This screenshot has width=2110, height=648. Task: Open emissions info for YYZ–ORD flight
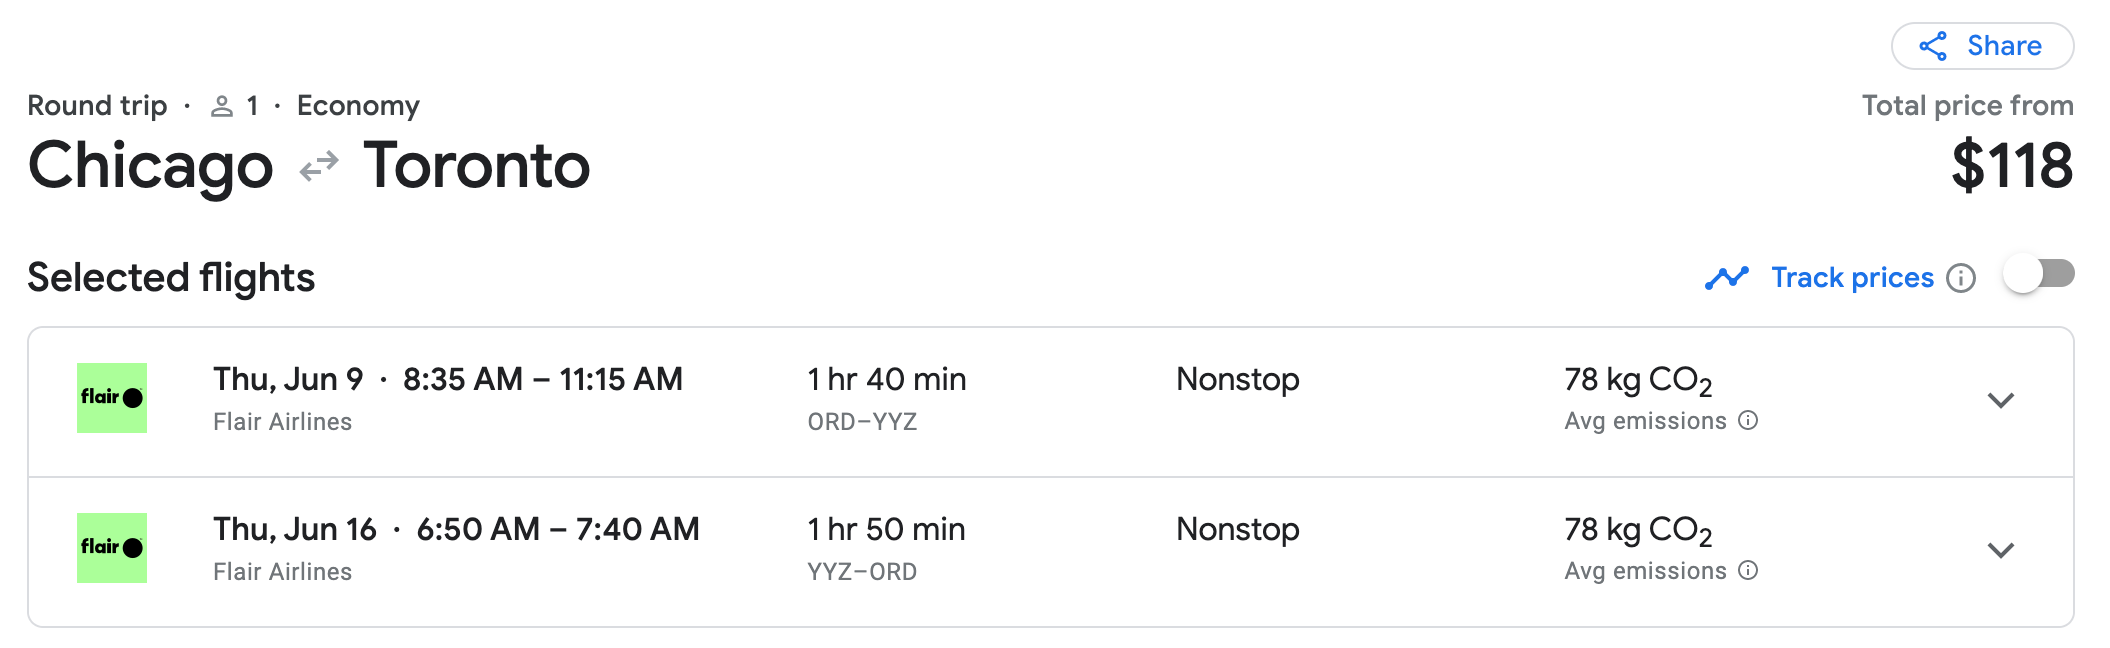pos(1748,571)
